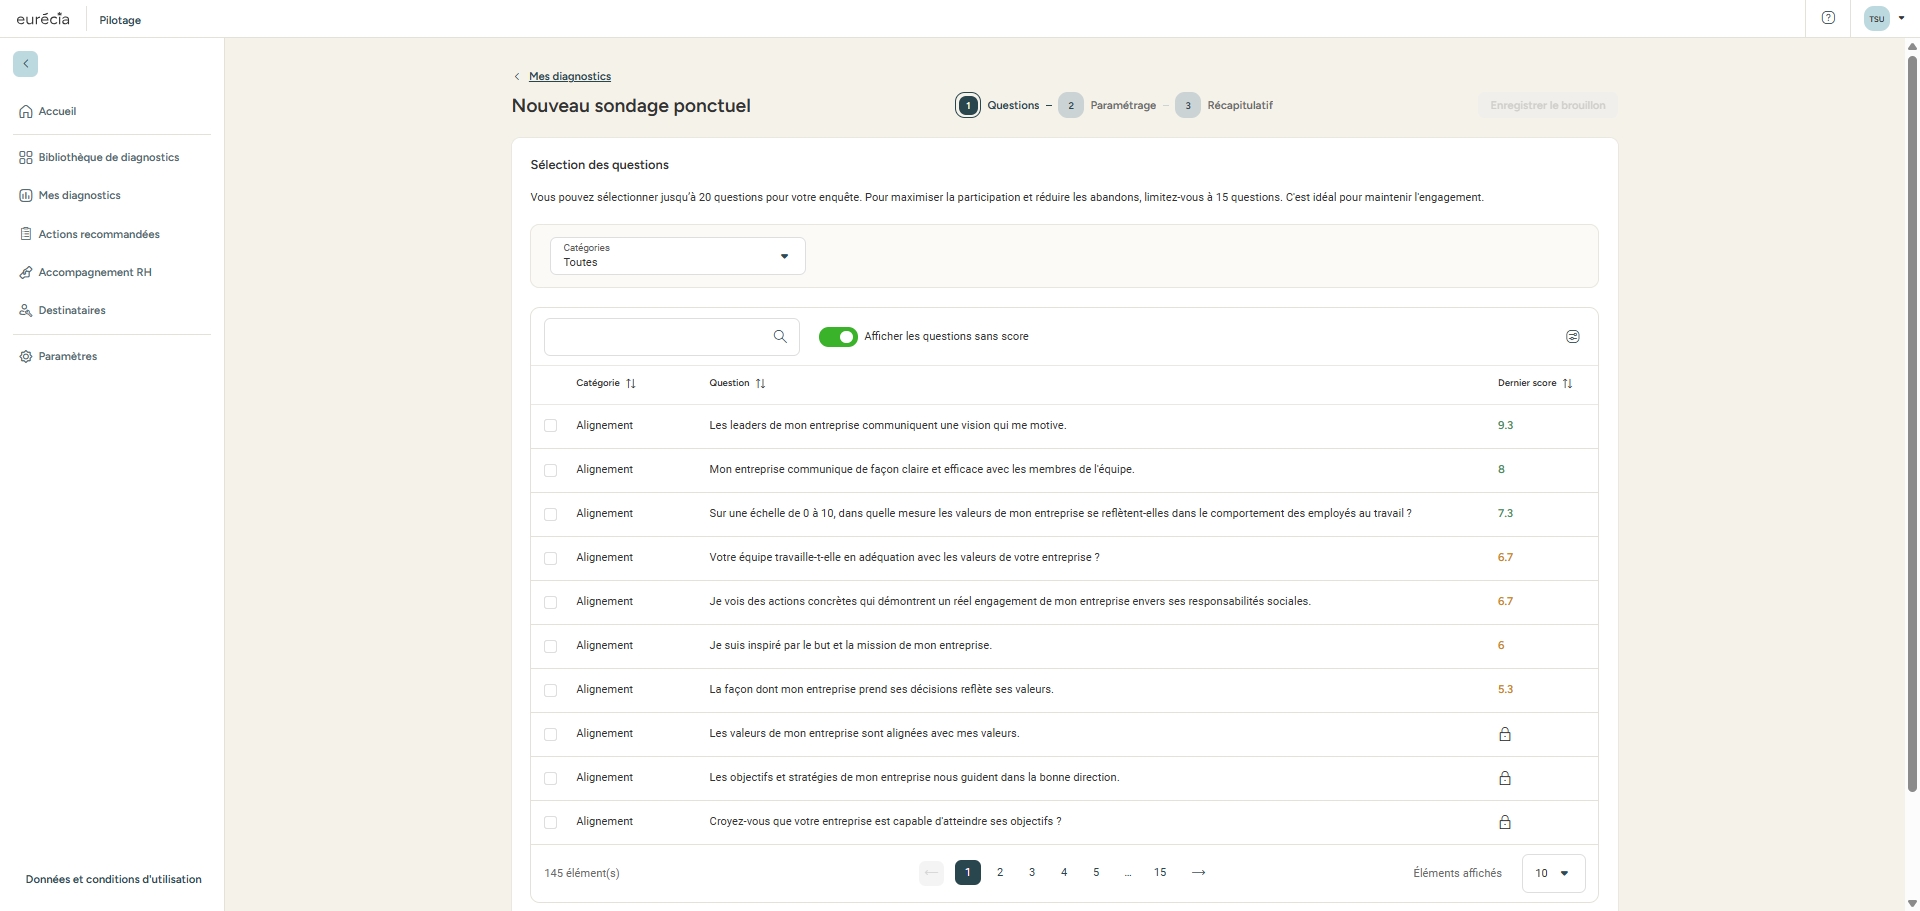Go back via the 'Mes diagnostics' breadcrumb link
1920x911 pixels.
569,77
